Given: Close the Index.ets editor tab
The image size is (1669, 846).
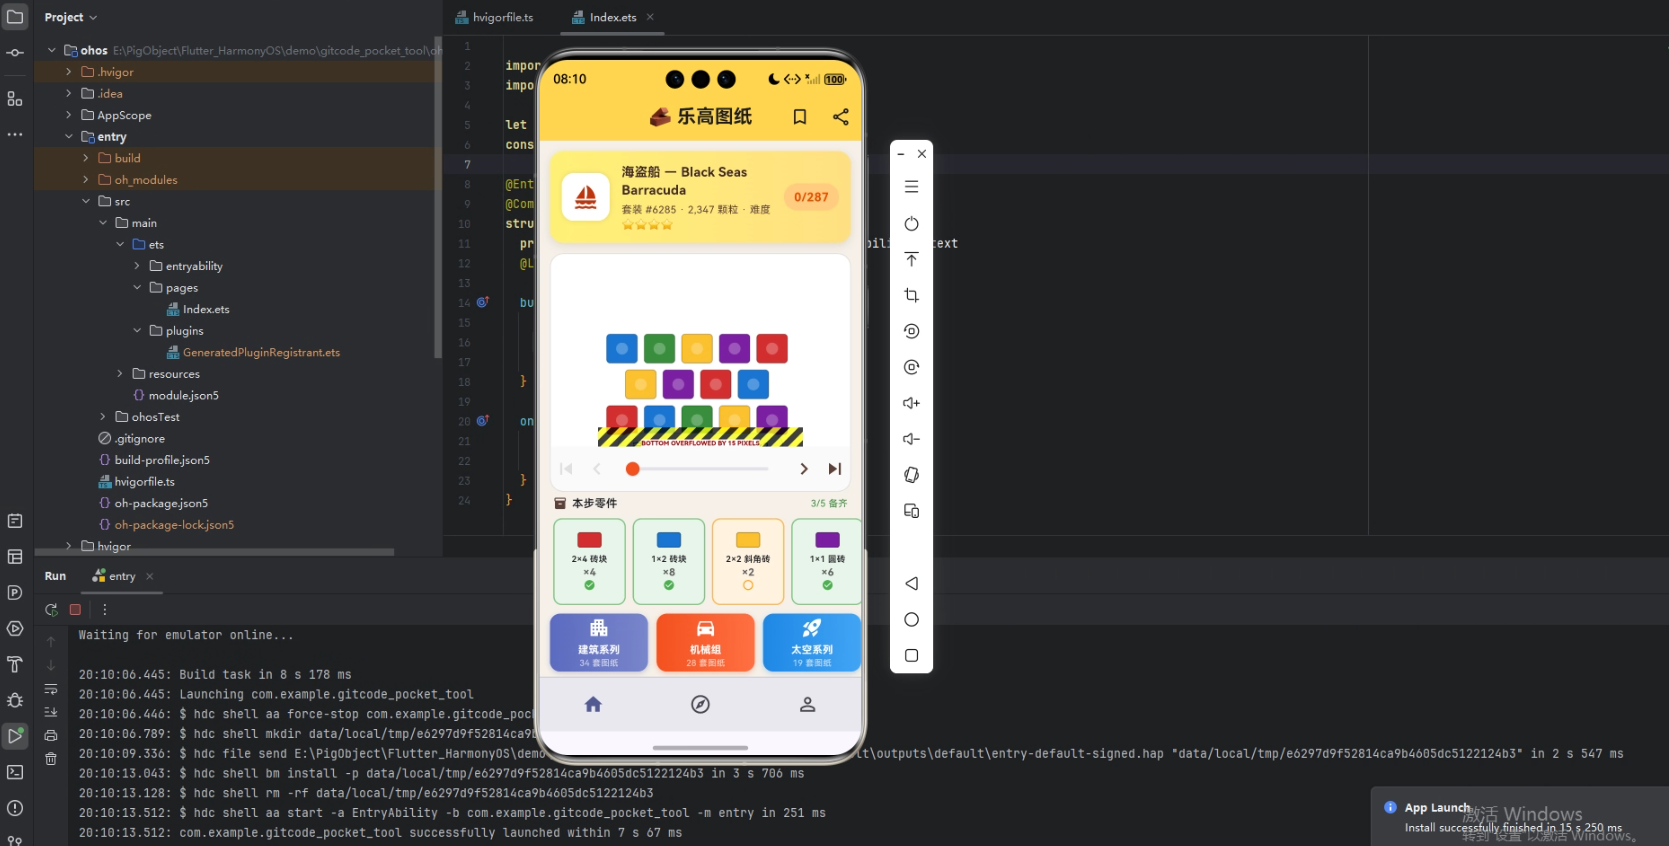Looking at the screenshot, I should (x=650, y=17).
